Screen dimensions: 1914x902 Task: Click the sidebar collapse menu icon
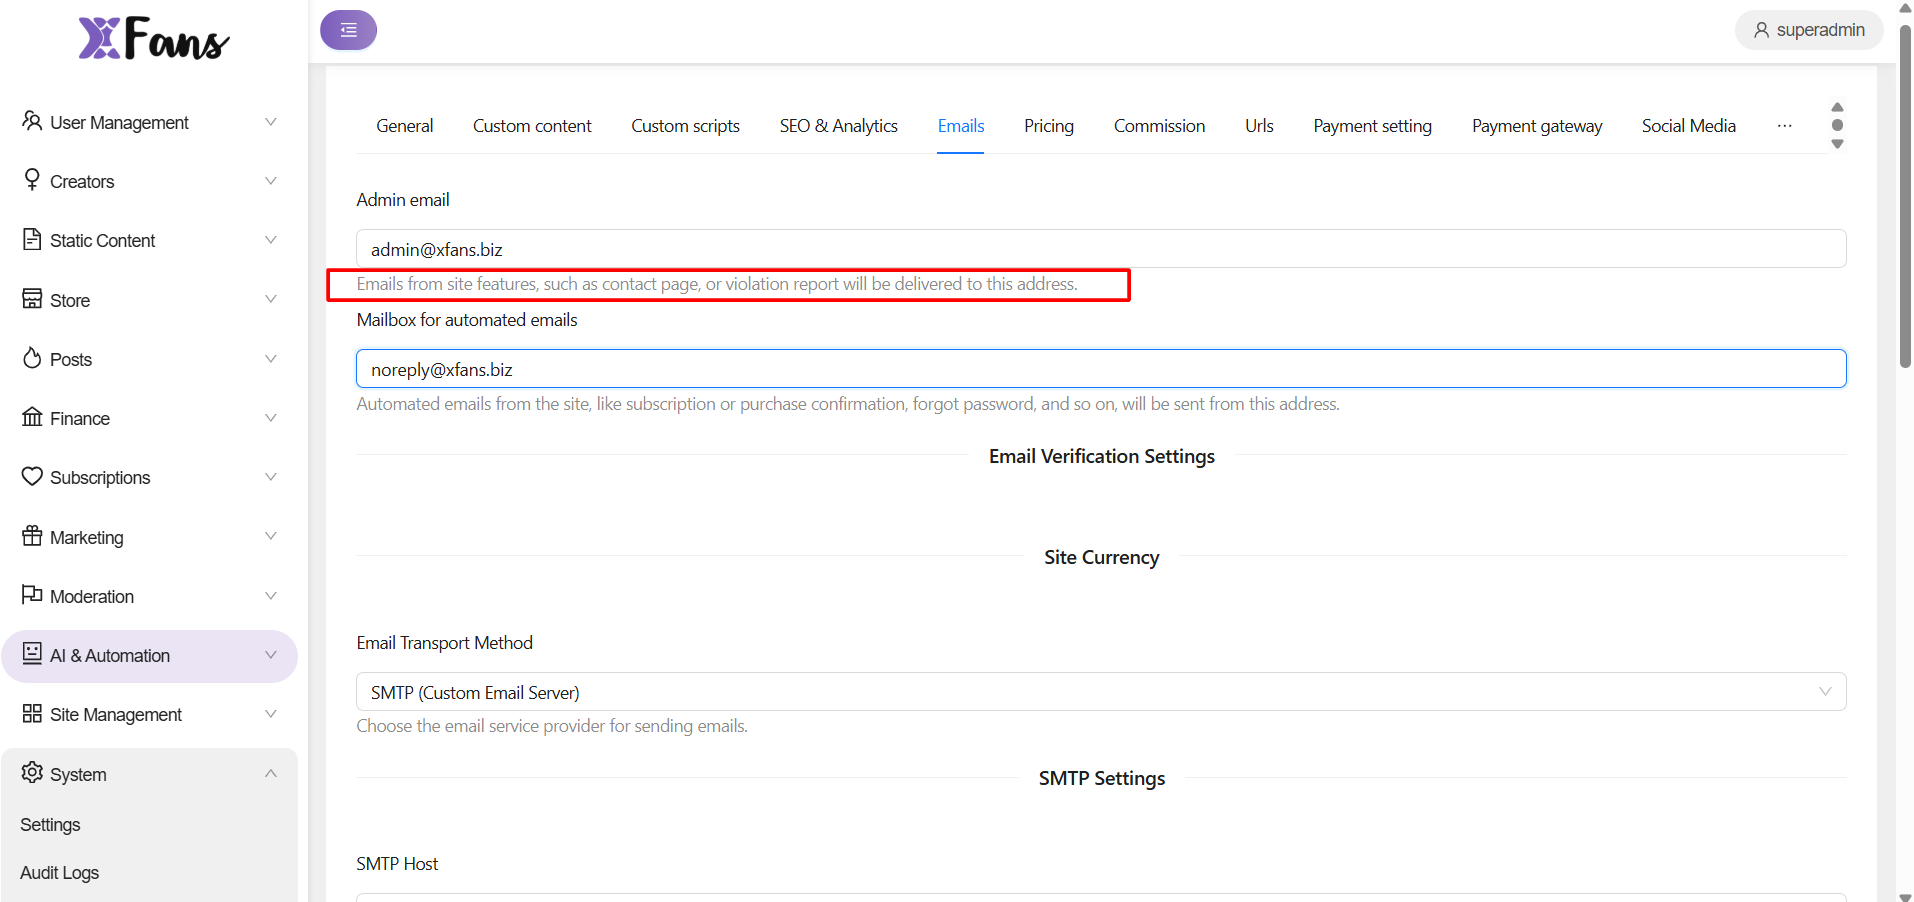[348, 30]
